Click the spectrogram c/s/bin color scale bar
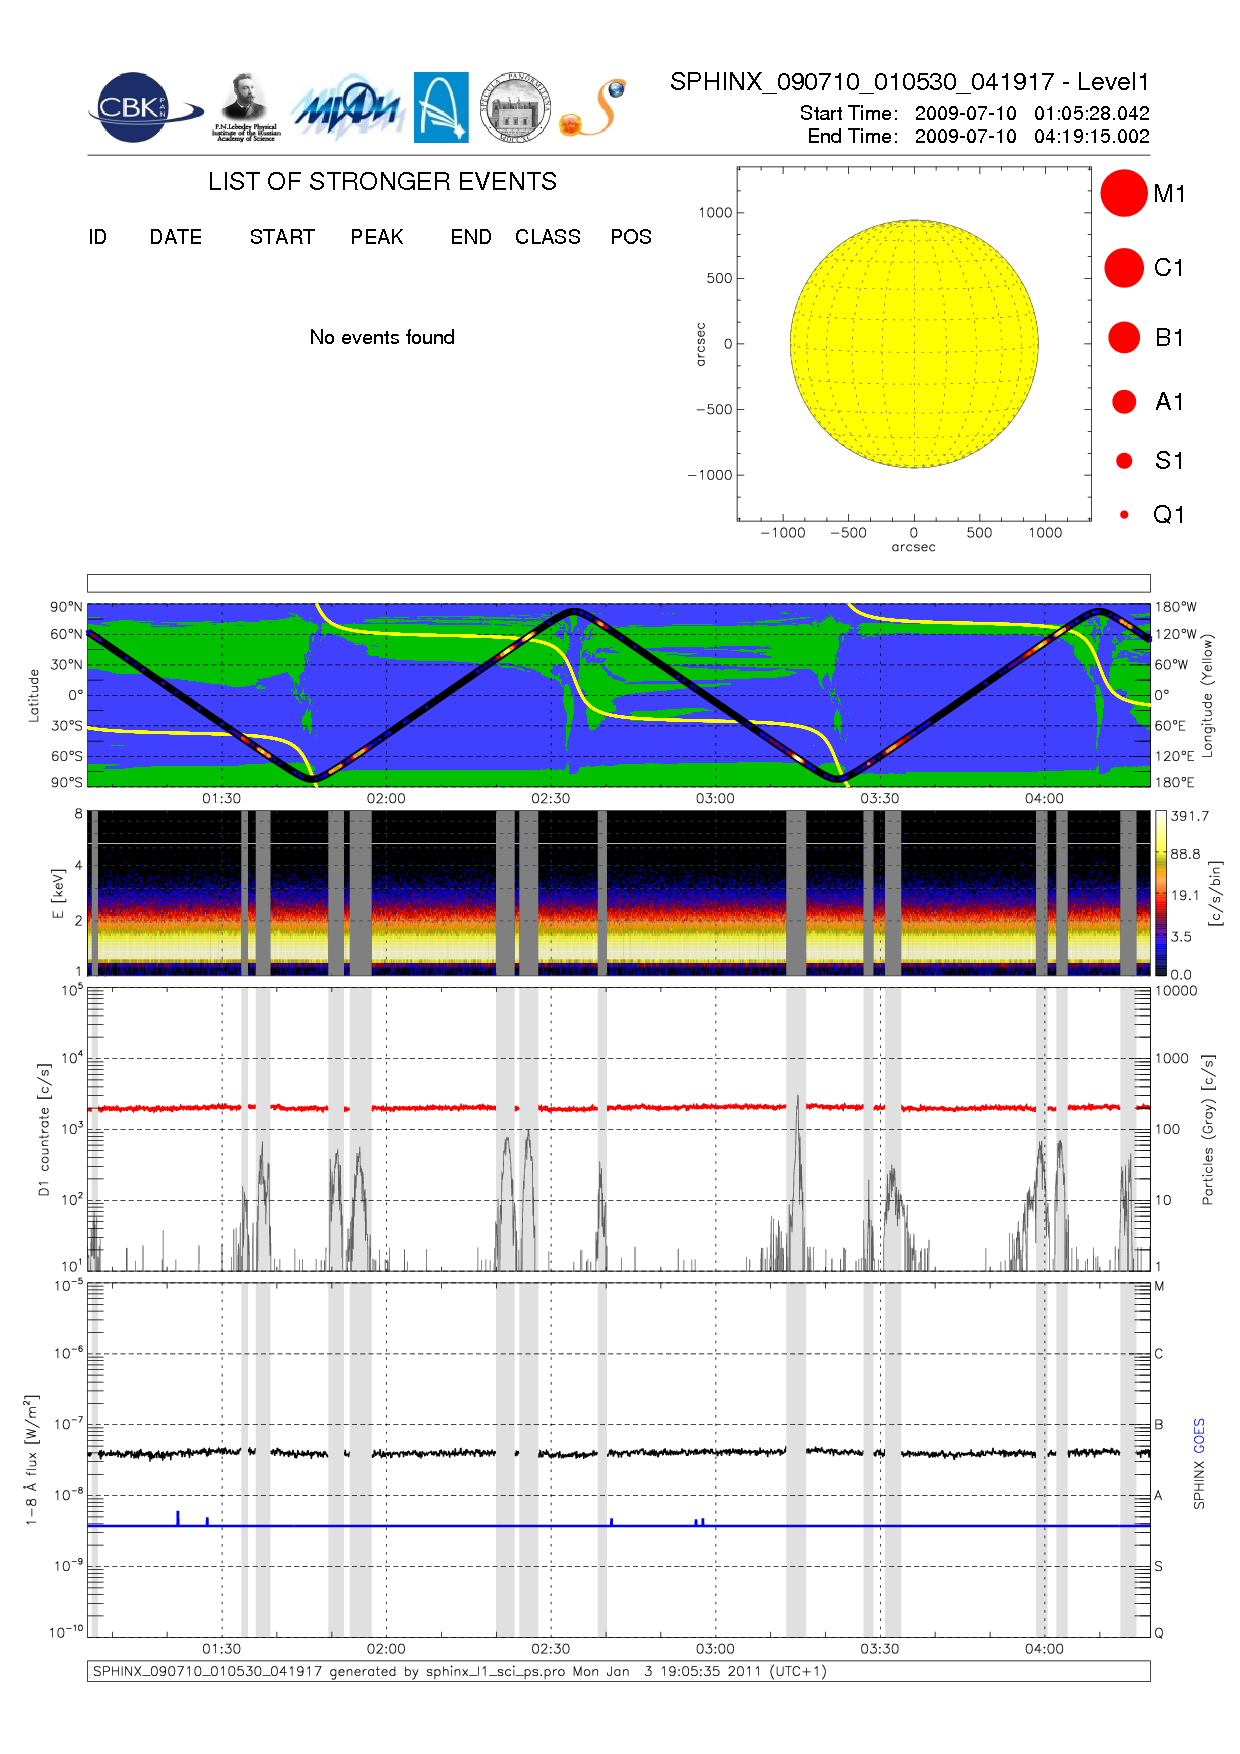The width and height of the screenshot is (1240, 1754). [1160, 893]
